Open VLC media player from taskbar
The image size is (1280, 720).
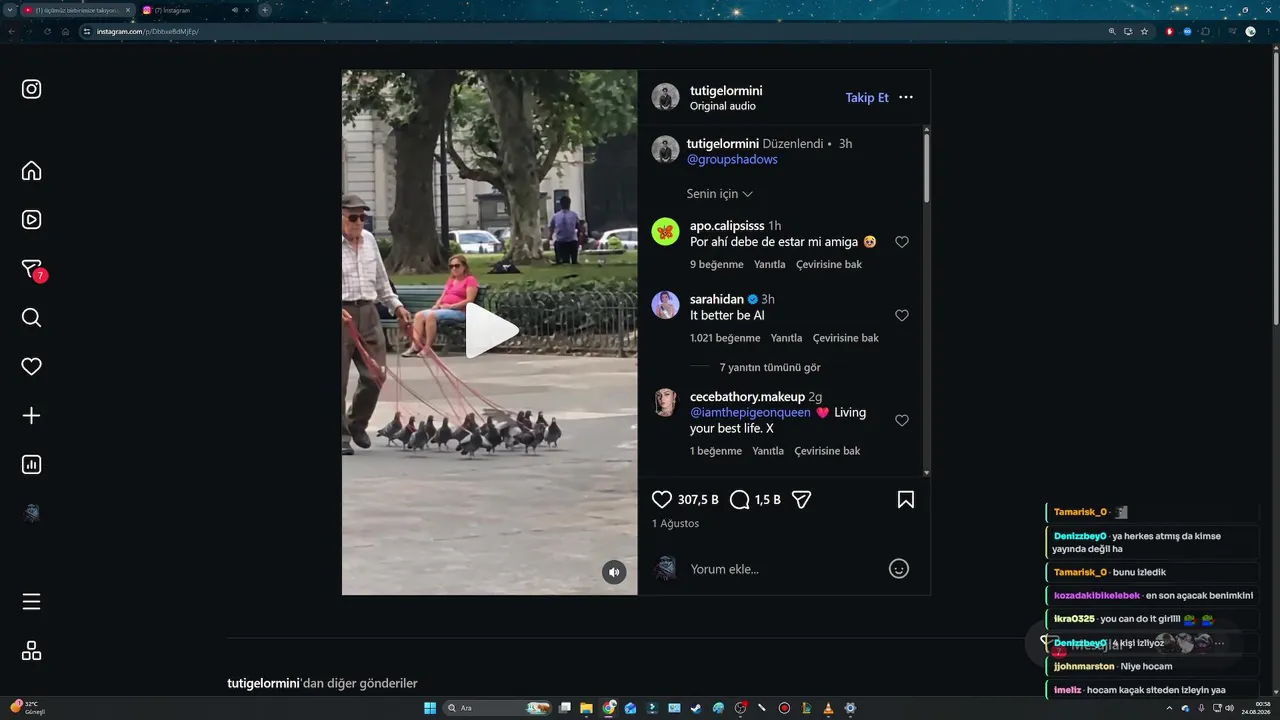[x=828, y=708]
